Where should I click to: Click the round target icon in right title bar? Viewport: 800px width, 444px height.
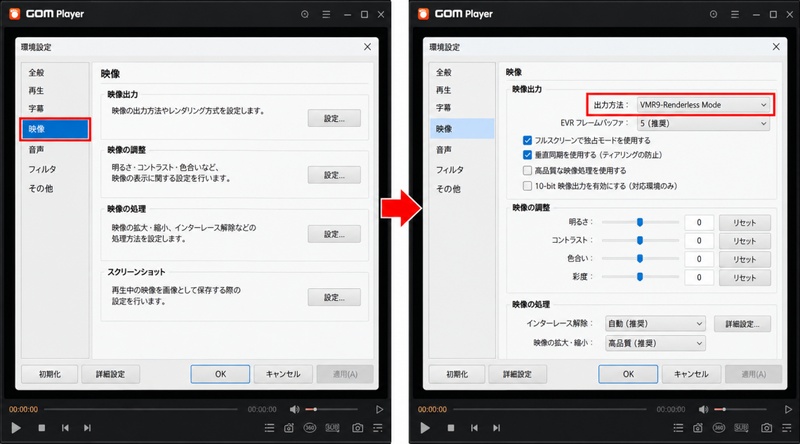pyautogui.click(x=713, y=14)
